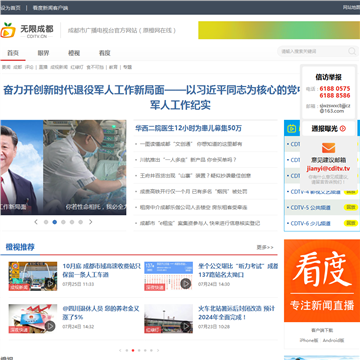Go to previous page of 橙视推荐 carousel
The height and width of the screenshot is (360, 360).
click(x=120, y=350)
